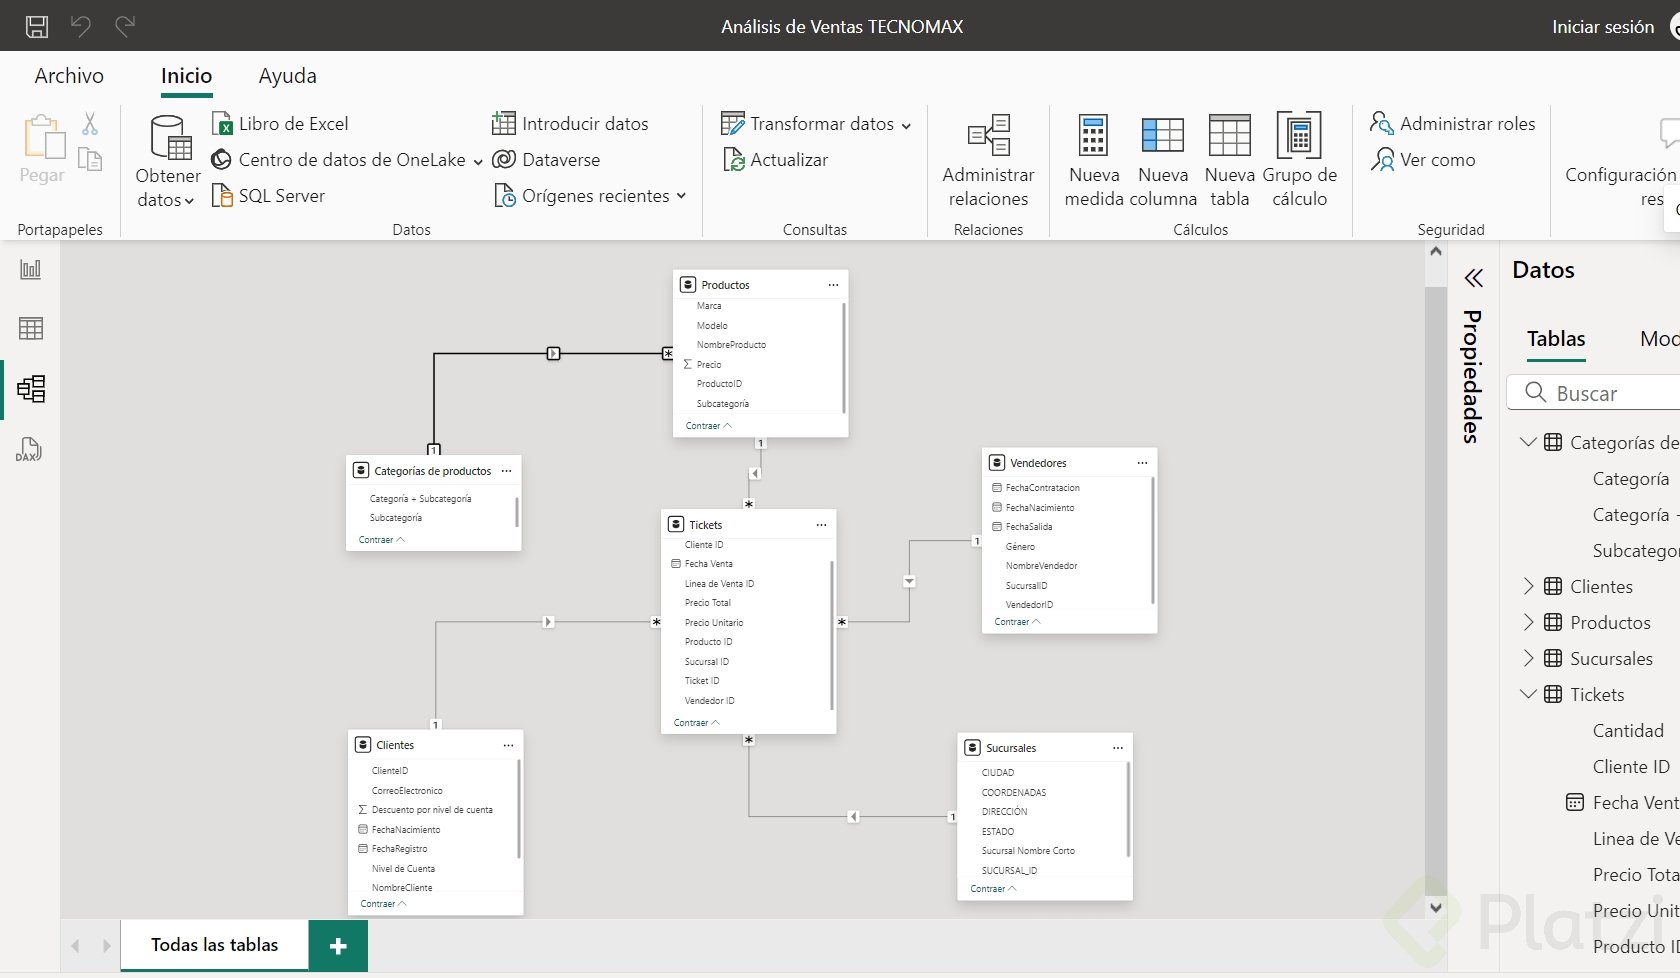This screenshot has height=978, width=1680.
Task: Expand Orígenes recientes dropdown
Action: click(x=681, y=196)
